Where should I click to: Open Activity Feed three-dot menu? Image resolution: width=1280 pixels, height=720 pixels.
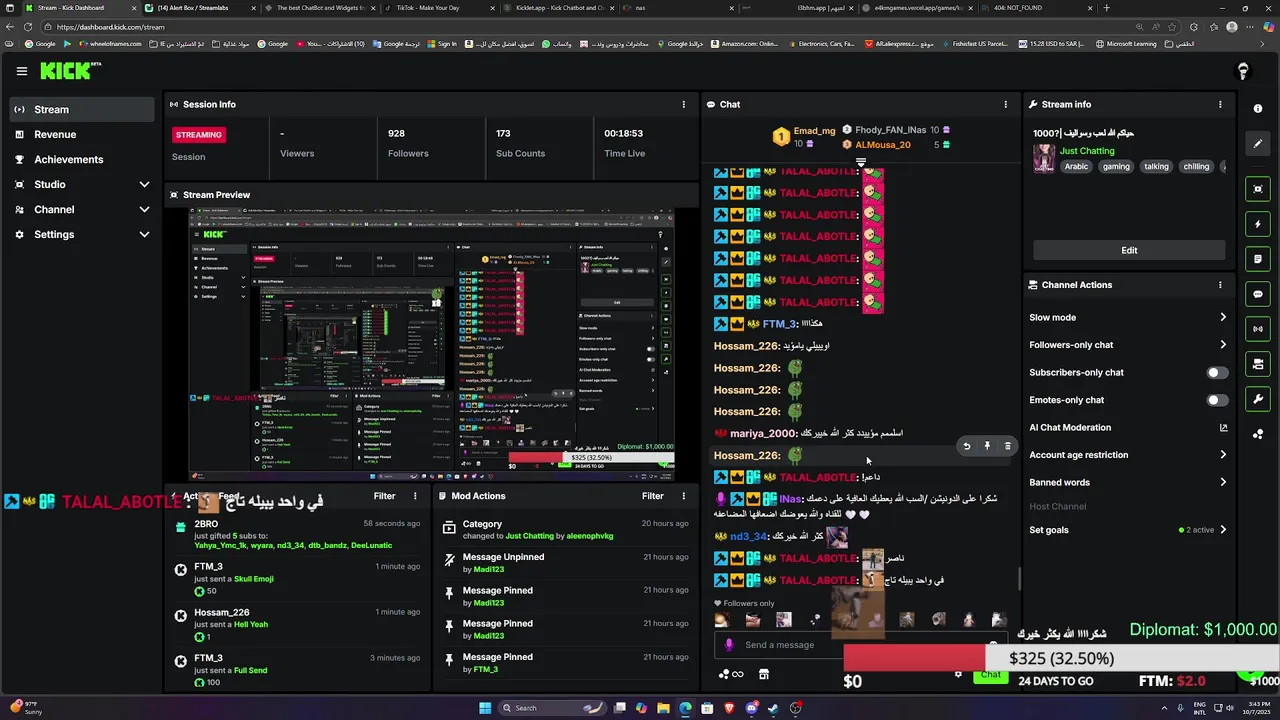(415, 496)
